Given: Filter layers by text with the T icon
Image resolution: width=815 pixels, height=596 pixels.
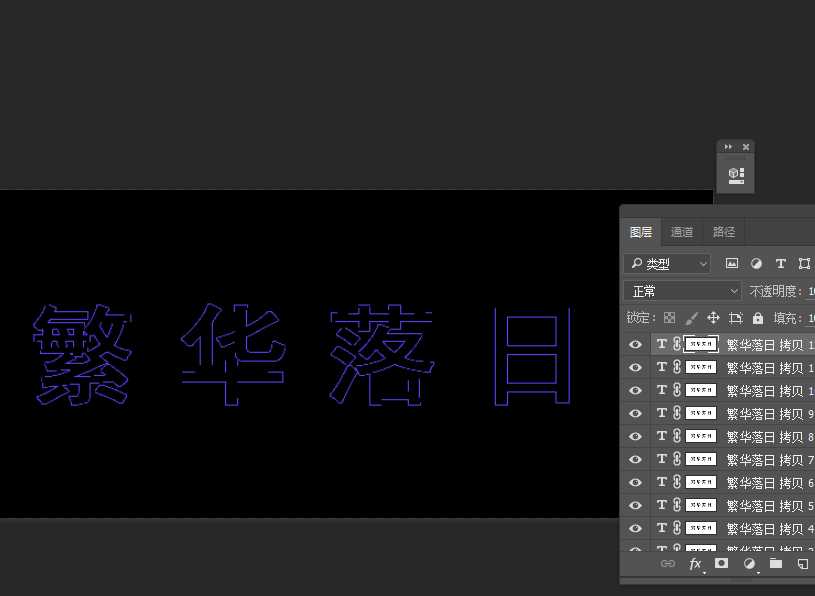Looking at the screenshot, I should 781,263.
